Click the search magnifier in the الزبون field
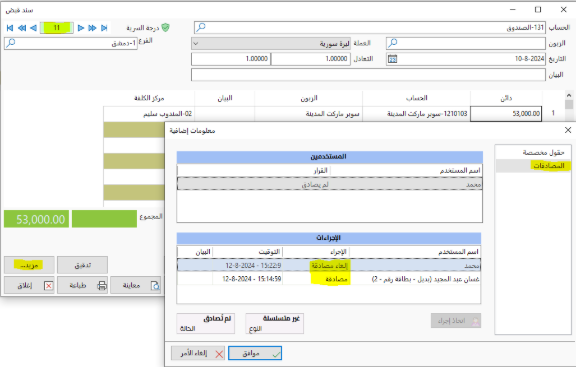Image resolution: width=576 pixels, height=367 pixels. coord(392,43)
